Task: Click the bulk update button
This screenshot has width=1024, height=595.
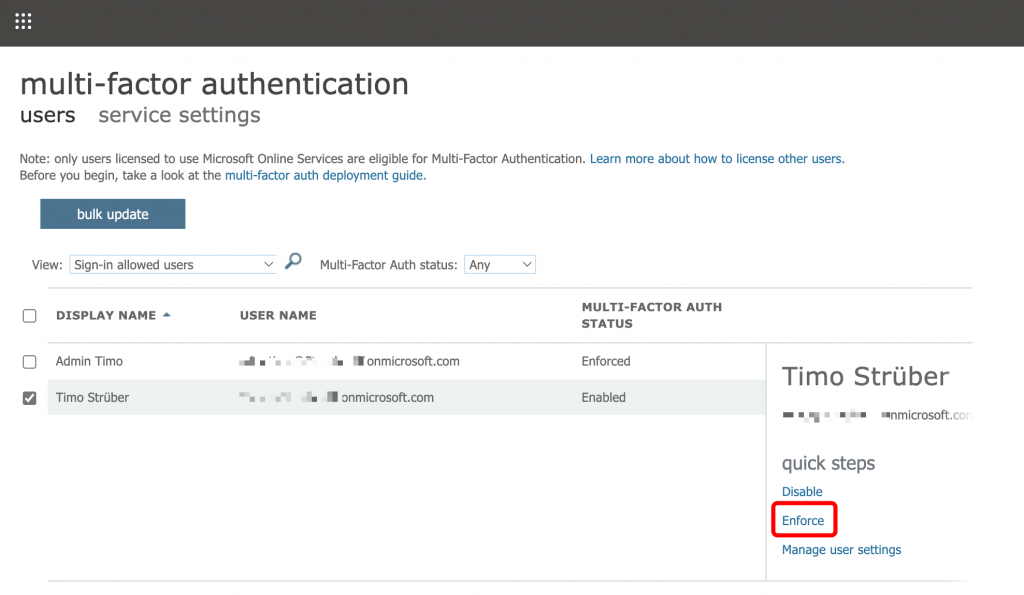Action: tap(112, 214)
